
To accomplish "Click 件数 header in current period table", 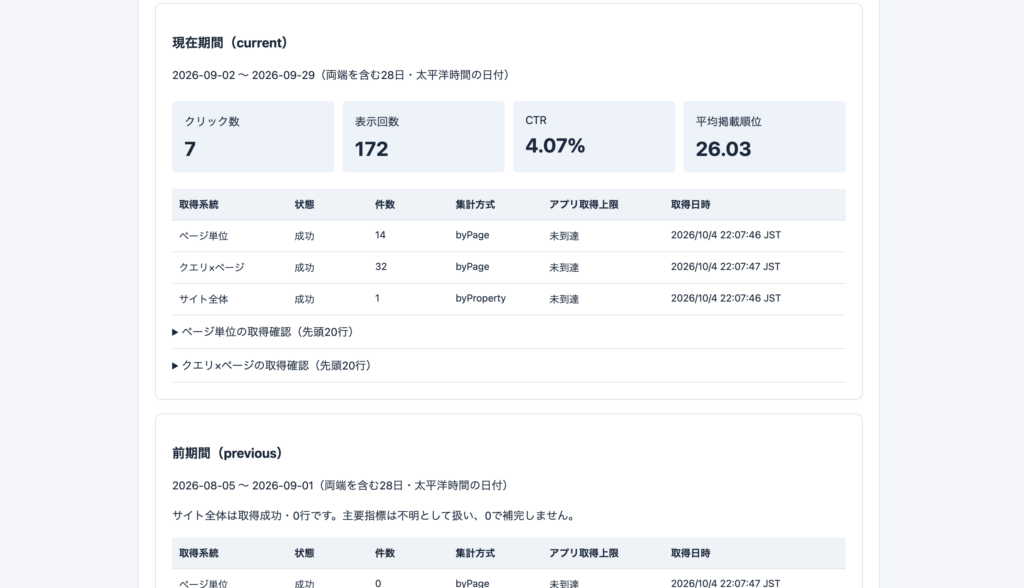I will click(x=385, y=204).
